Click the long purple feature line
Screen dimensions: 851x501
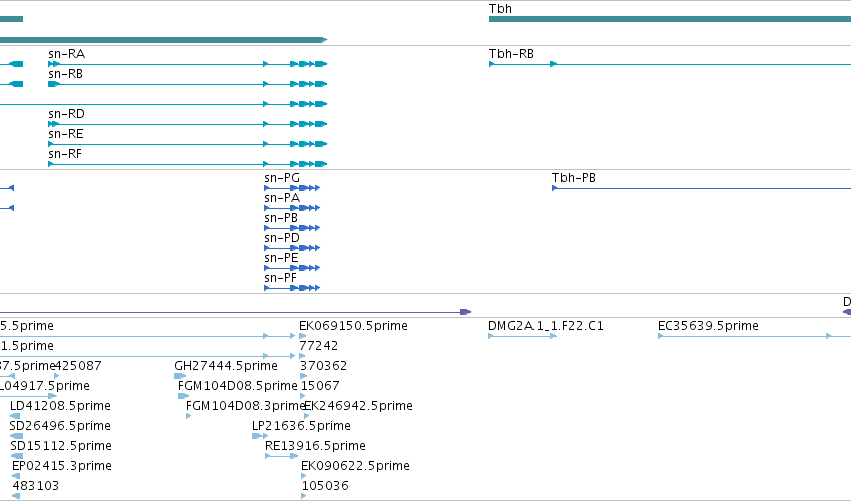pyautogui.click(x=235, y=312)
